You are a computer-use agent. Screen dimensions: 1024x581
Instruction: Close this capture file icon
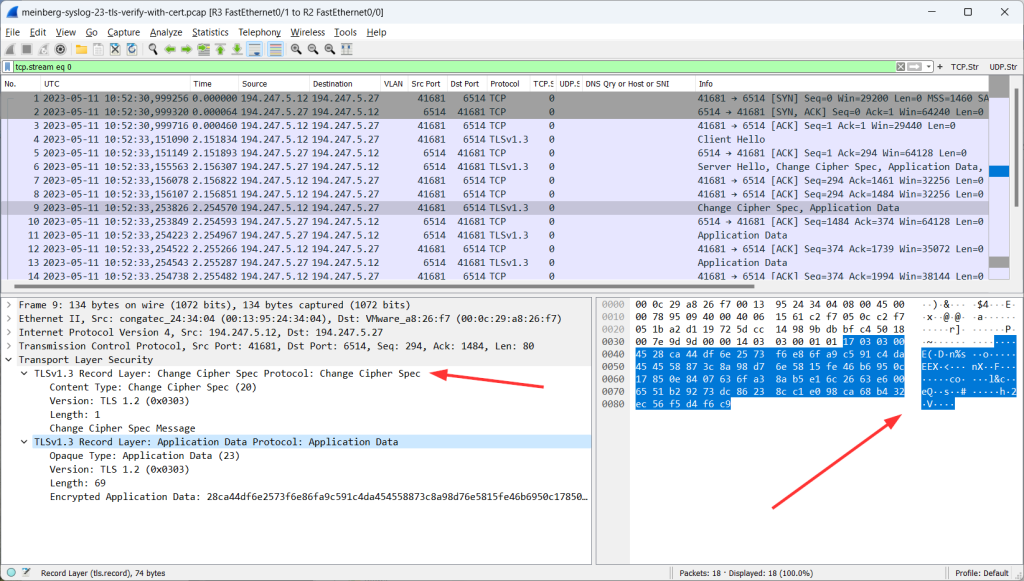(115, 49)
